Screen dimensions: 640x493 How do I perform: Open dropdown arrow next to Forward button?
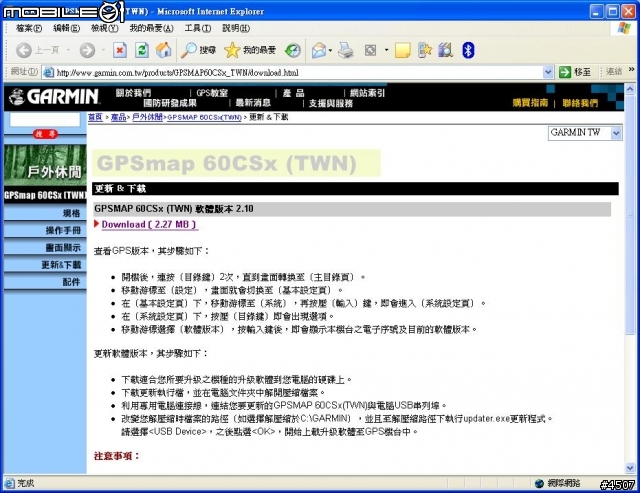[x=103, y=50]
